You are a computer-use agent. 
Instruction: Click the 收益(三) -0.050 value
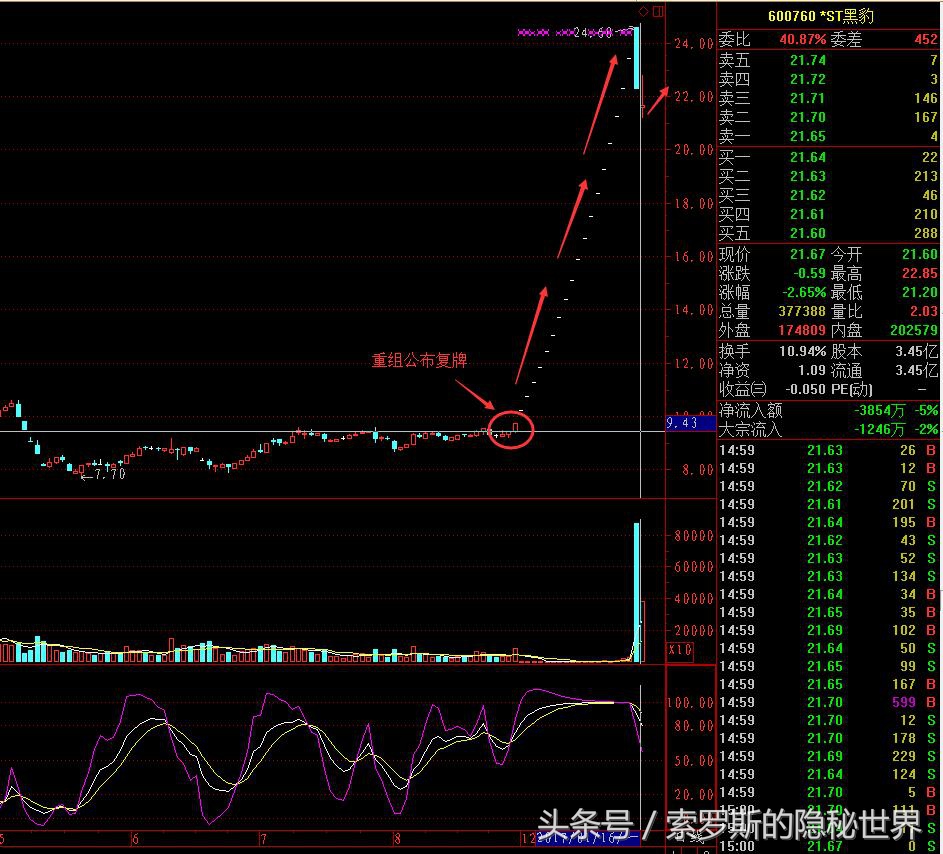(x=806, y=389)
